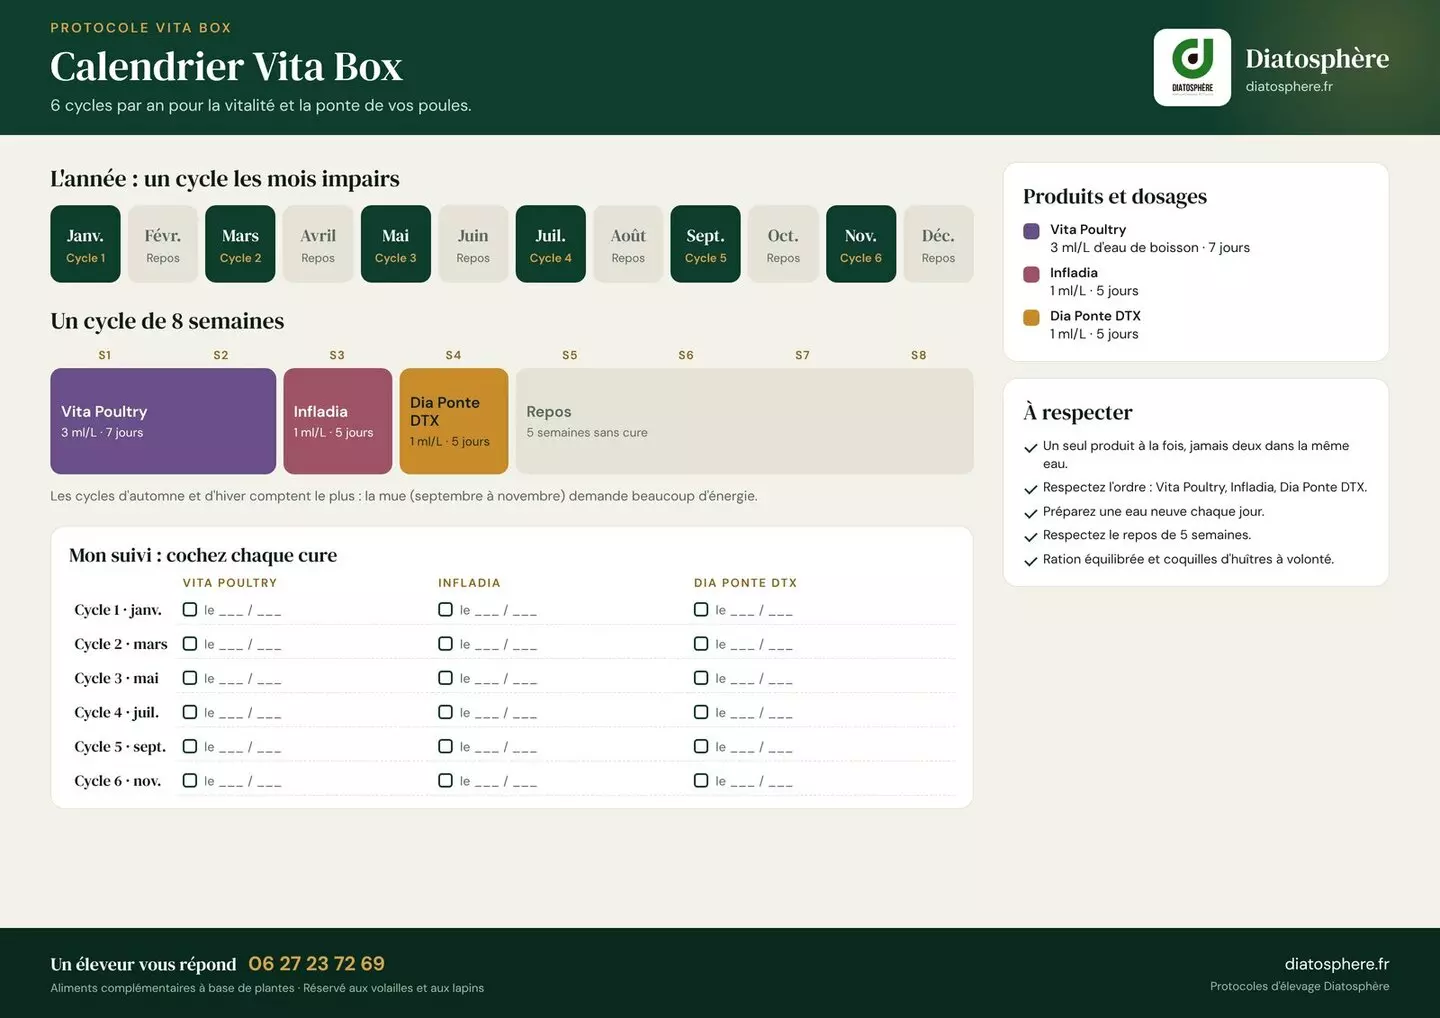Viewport: 1440px width, 1018px height.
Task: Click 'Produits et dosages' heading
Action: [x=1115, y=197]
